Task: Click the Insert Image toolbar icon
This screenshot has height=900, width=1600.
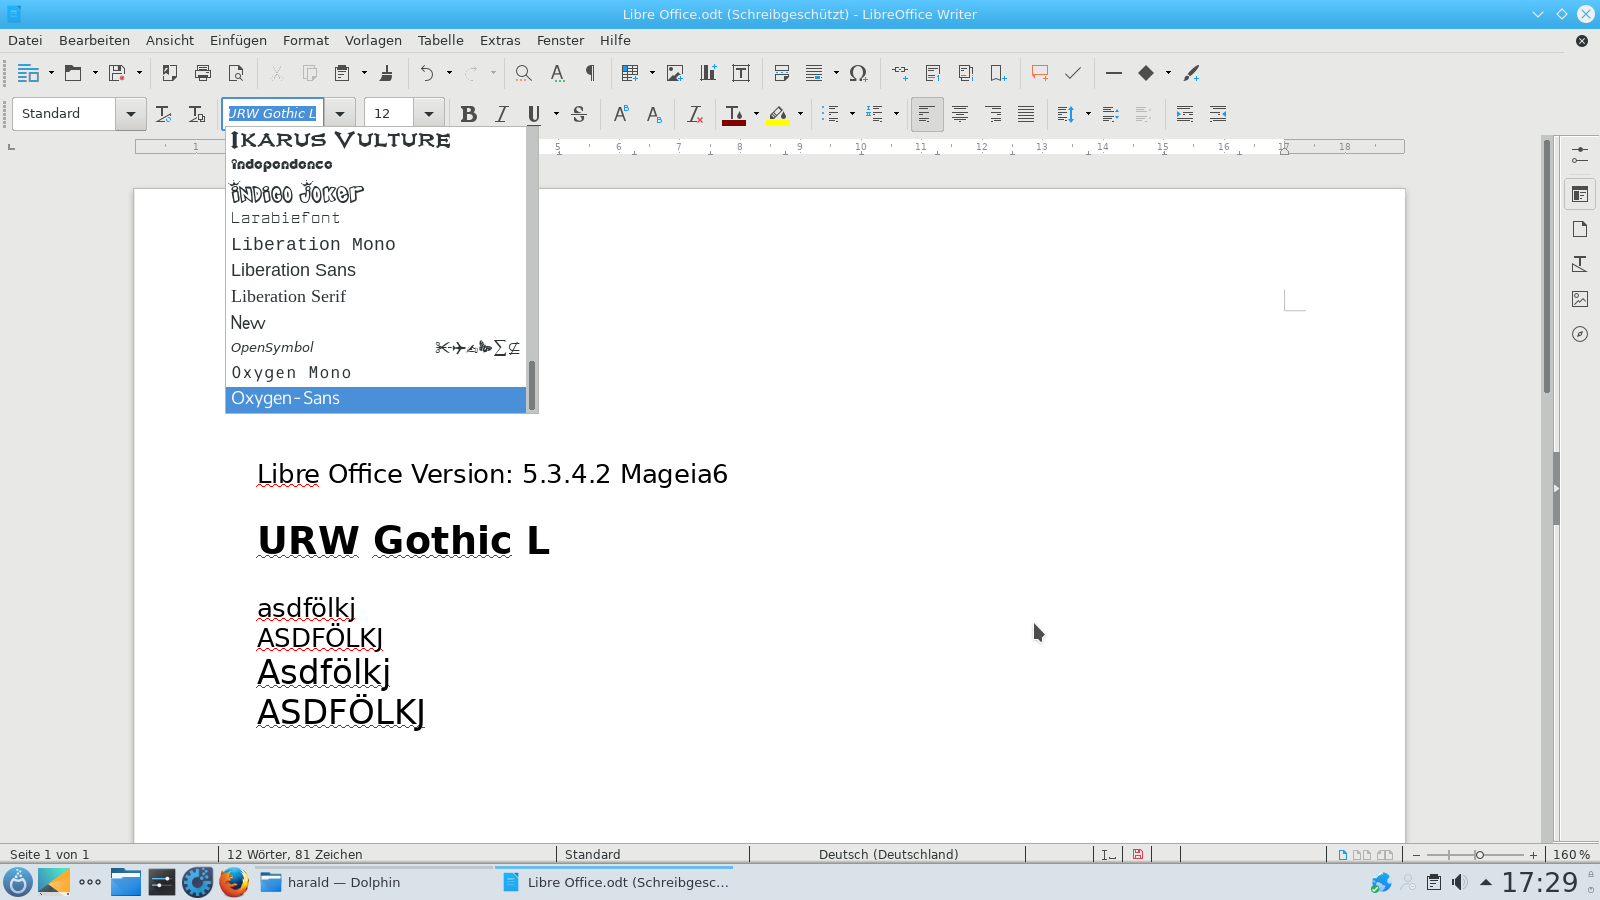Action: pyautogui.click(x=675, y=73)
